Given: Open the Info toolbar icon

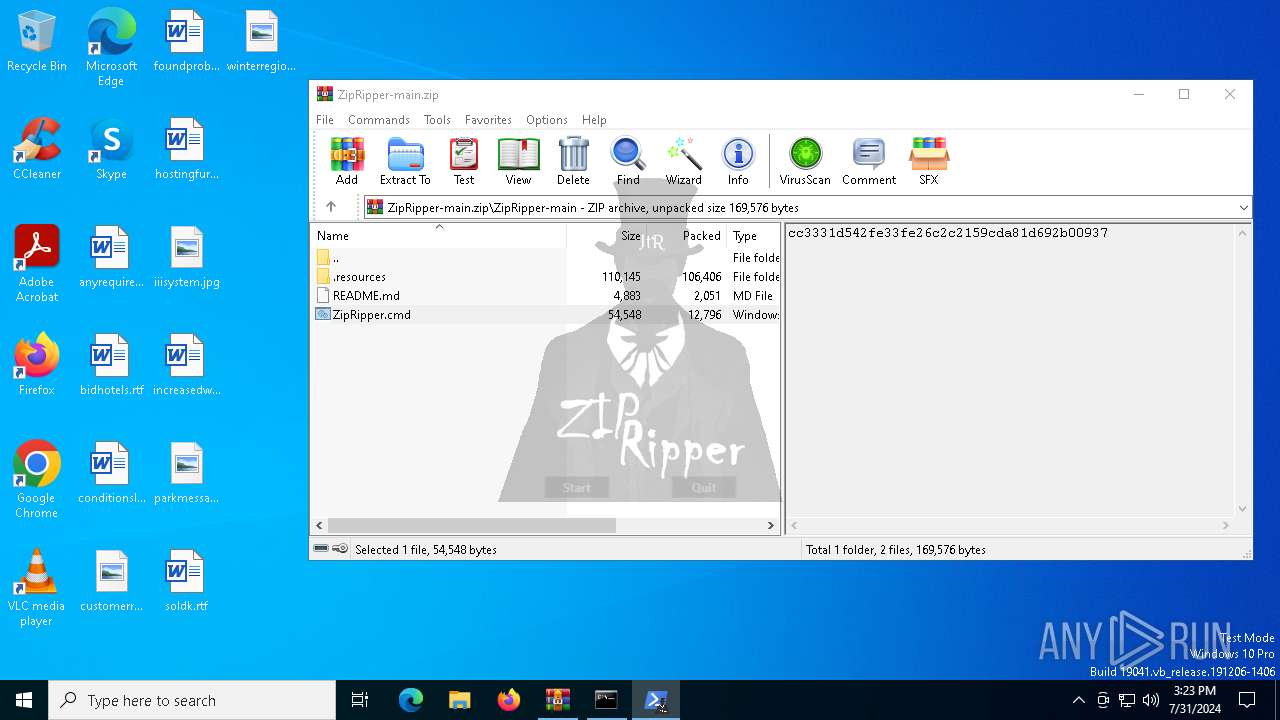Looking at the screenshot, I should pyautogui.click(x=738, y=161).
